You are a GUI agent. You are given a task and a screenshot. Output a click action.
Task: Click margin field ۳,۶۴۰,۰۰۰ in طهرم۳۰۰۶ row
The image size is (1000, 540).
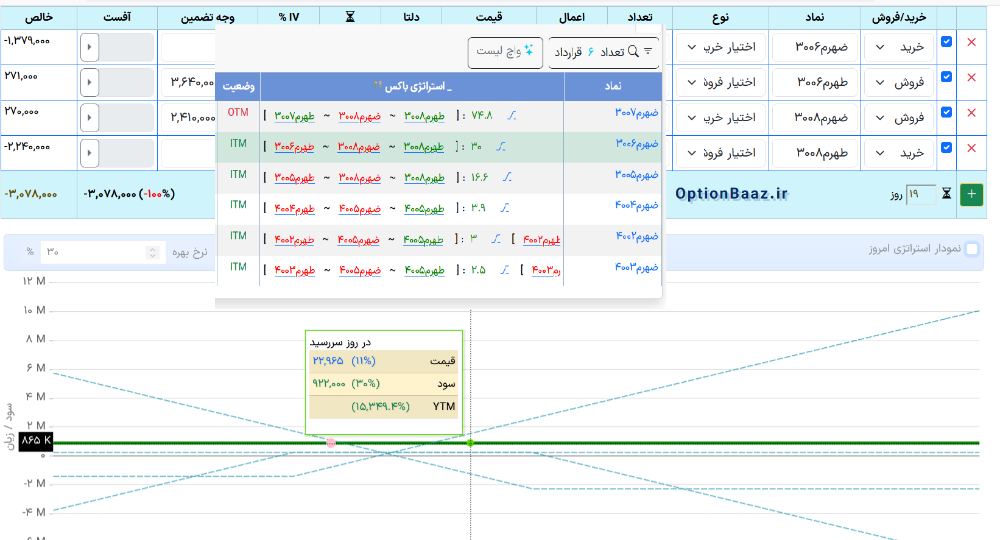click(x=189, y=82)
